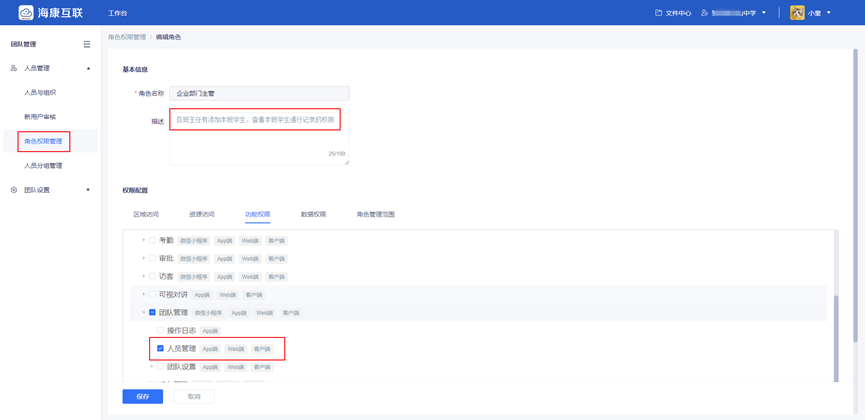
Task: Collapse the 团队管理 tree node arrow
Action: pos(143,313)
